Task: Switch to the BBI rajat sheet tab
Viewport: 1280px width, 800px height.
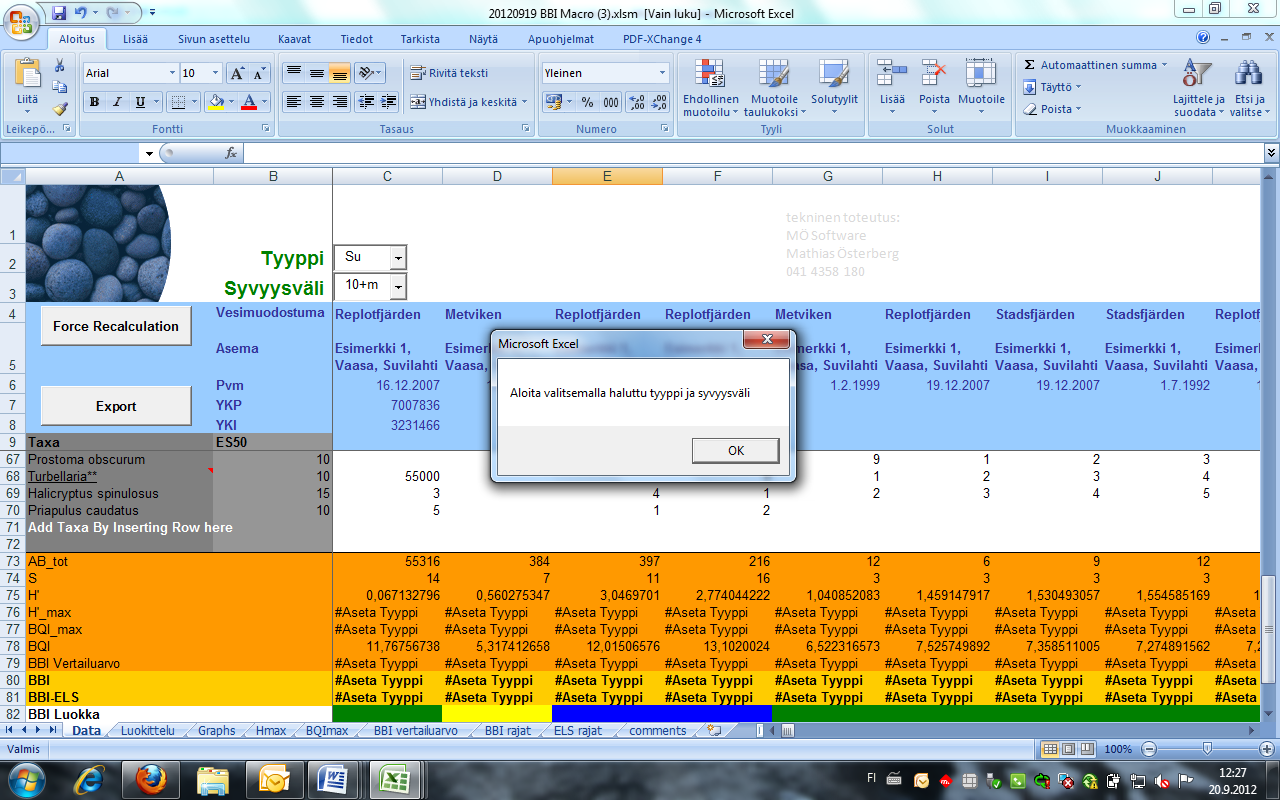Action: click(508, 731)
